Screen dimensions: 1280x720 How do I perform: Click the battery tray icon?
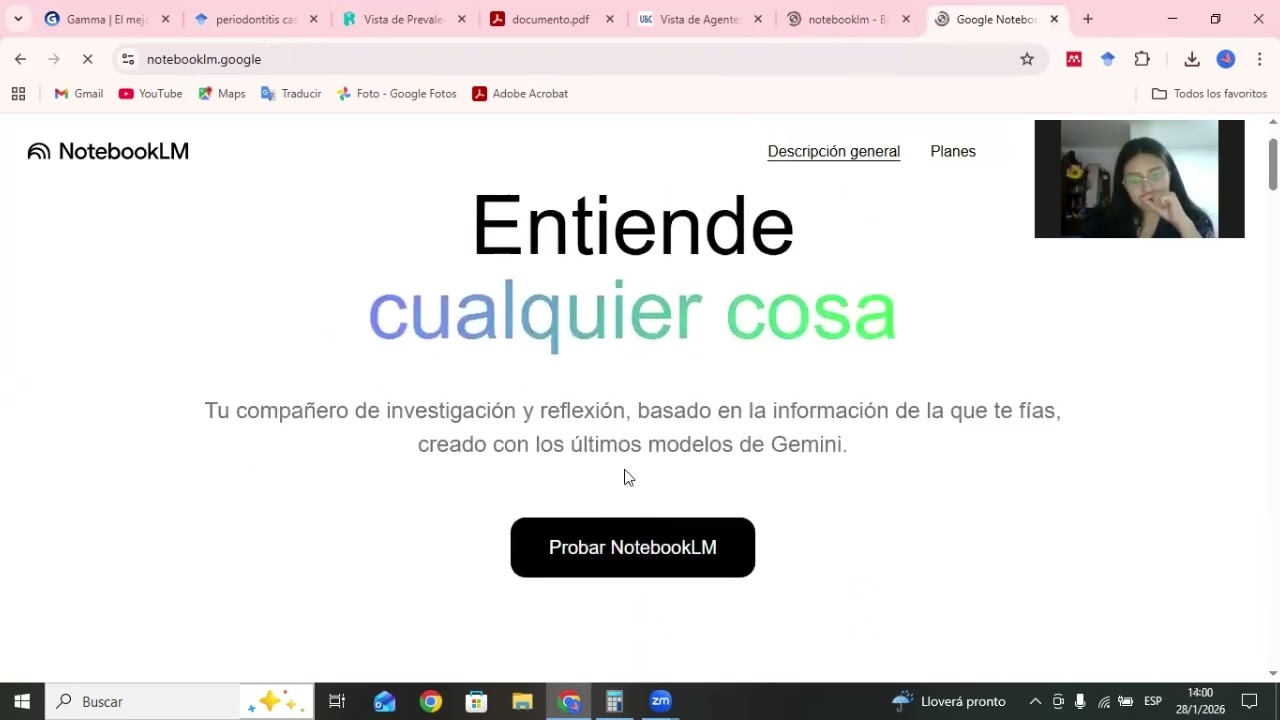point(1126,701)
